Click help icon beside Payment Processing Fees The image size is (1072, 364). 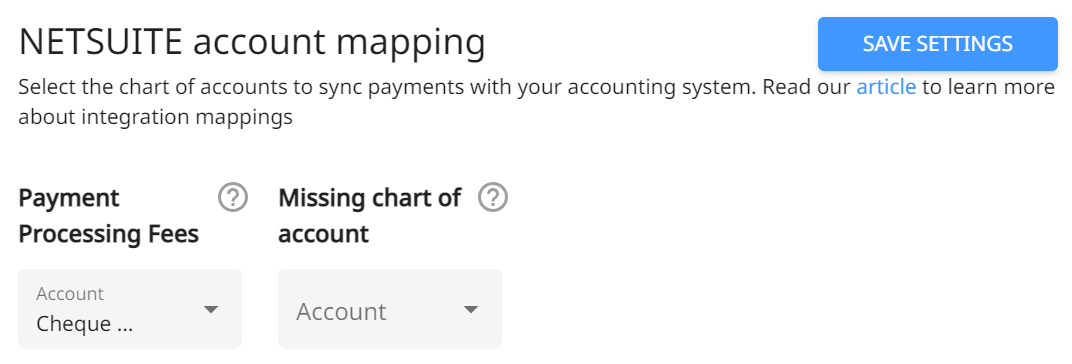point(232,198)
